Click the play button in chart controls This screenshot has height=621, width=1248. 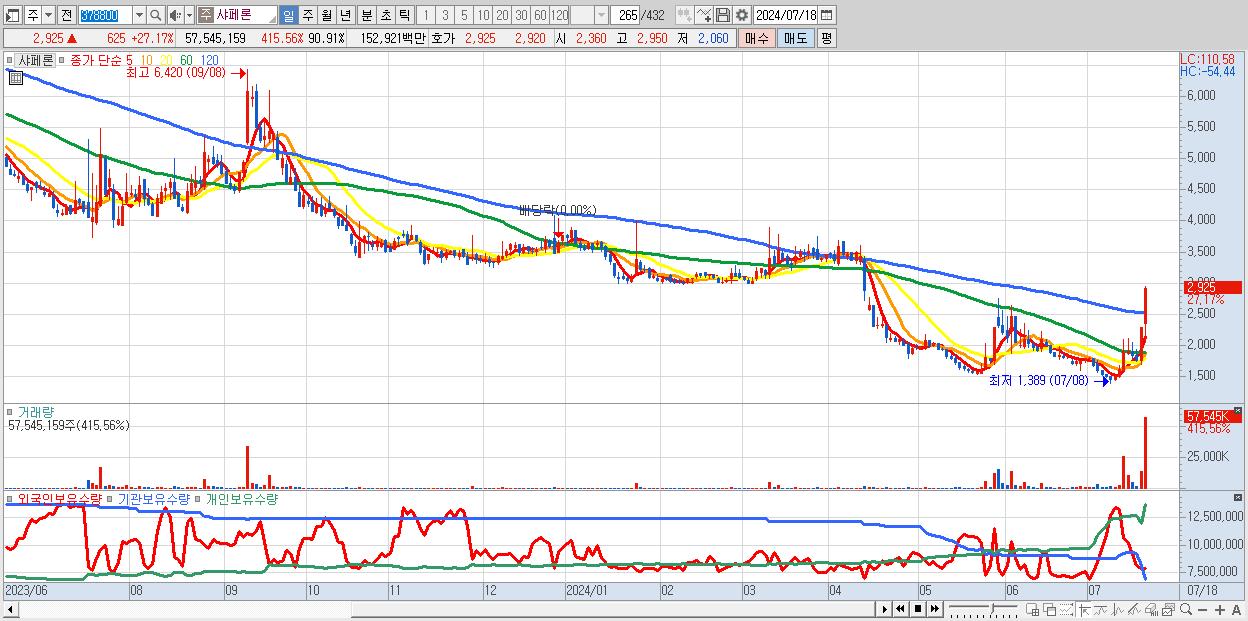(x=885, y=609)
